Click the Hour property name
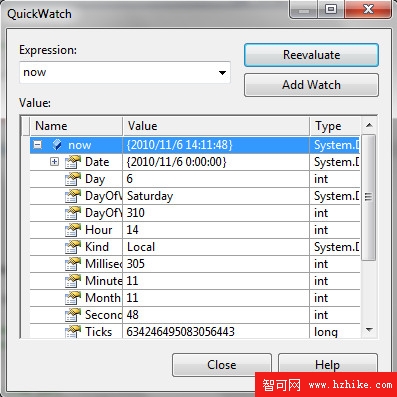The width and height of the screenshot is (397, 397). (99, 230)
